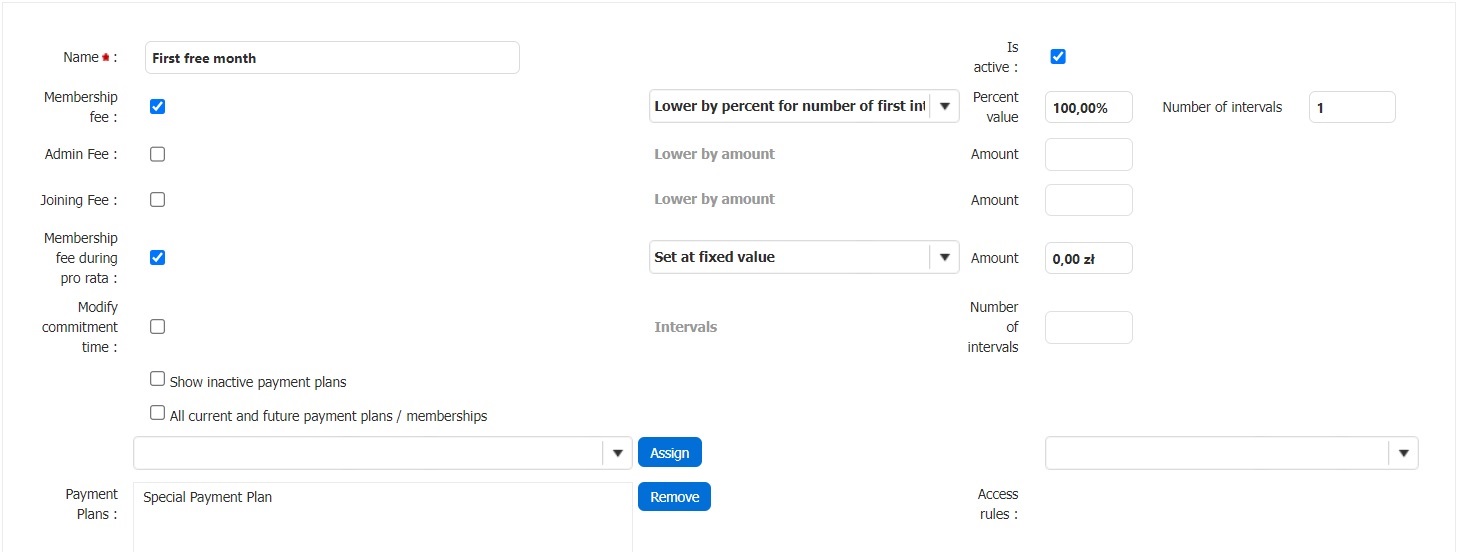Open the payment plan selection dropdown arrow
Image resolution: width=1460 pixels, height=552 pixels.
click(617, 453)
